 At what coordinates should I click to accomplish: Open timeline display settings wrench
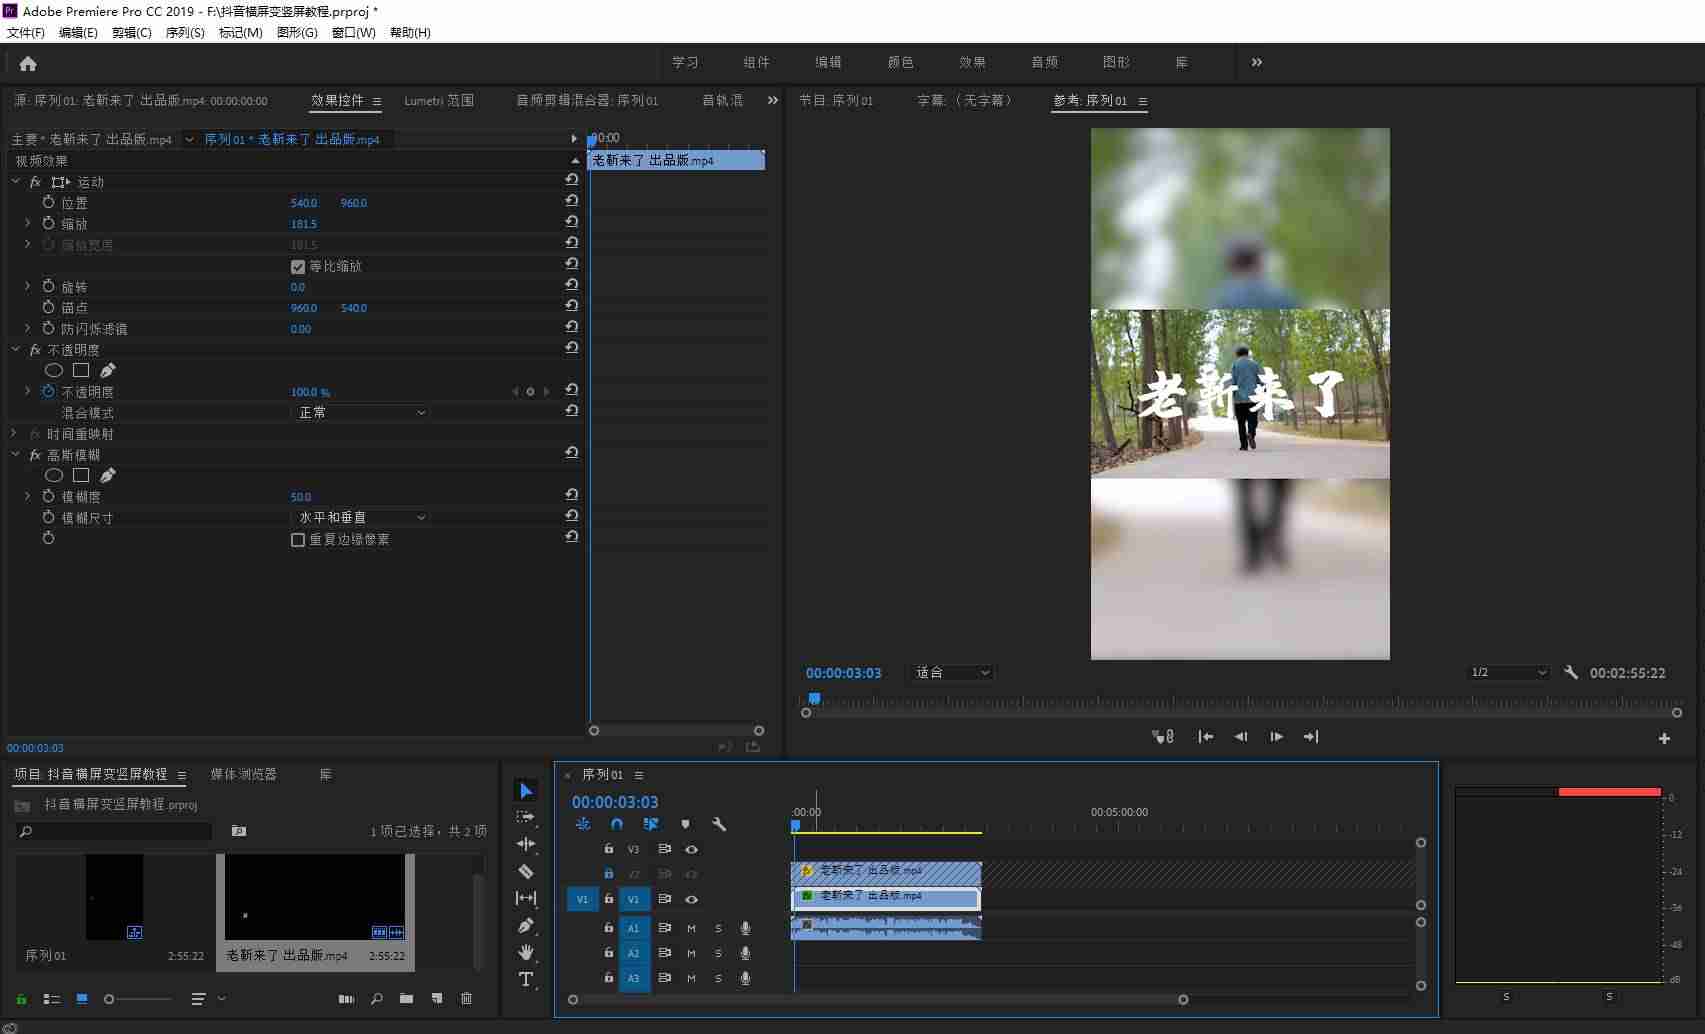(x=719, y=824)
